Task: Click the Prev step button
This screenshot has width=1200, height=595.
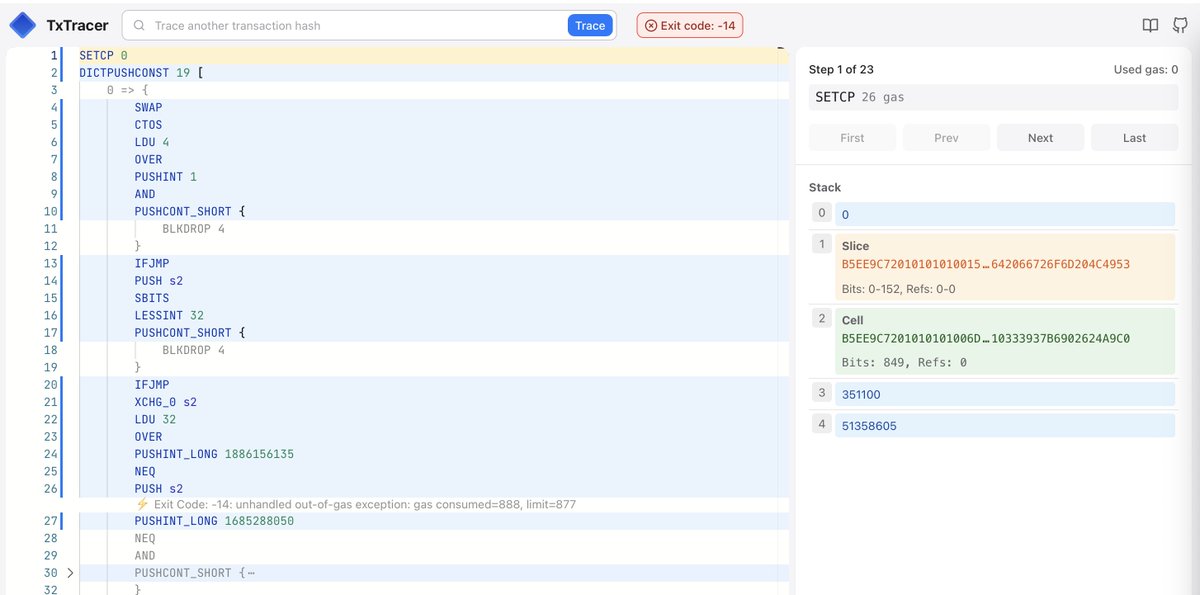Action: 946,138
